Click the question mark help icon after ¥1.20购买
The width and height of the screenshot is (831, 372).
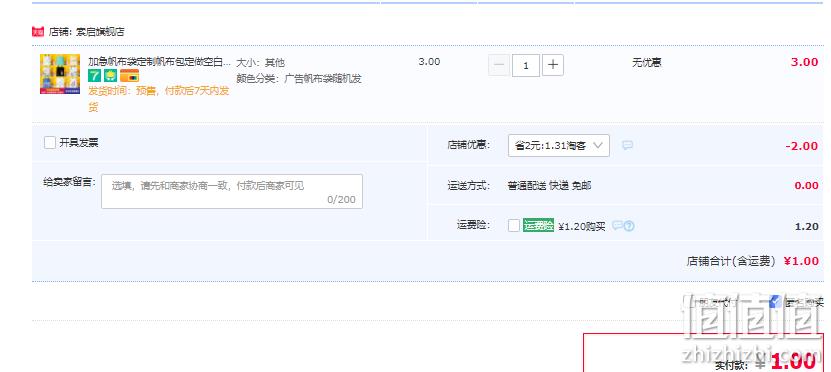click(x=629, y=226)
